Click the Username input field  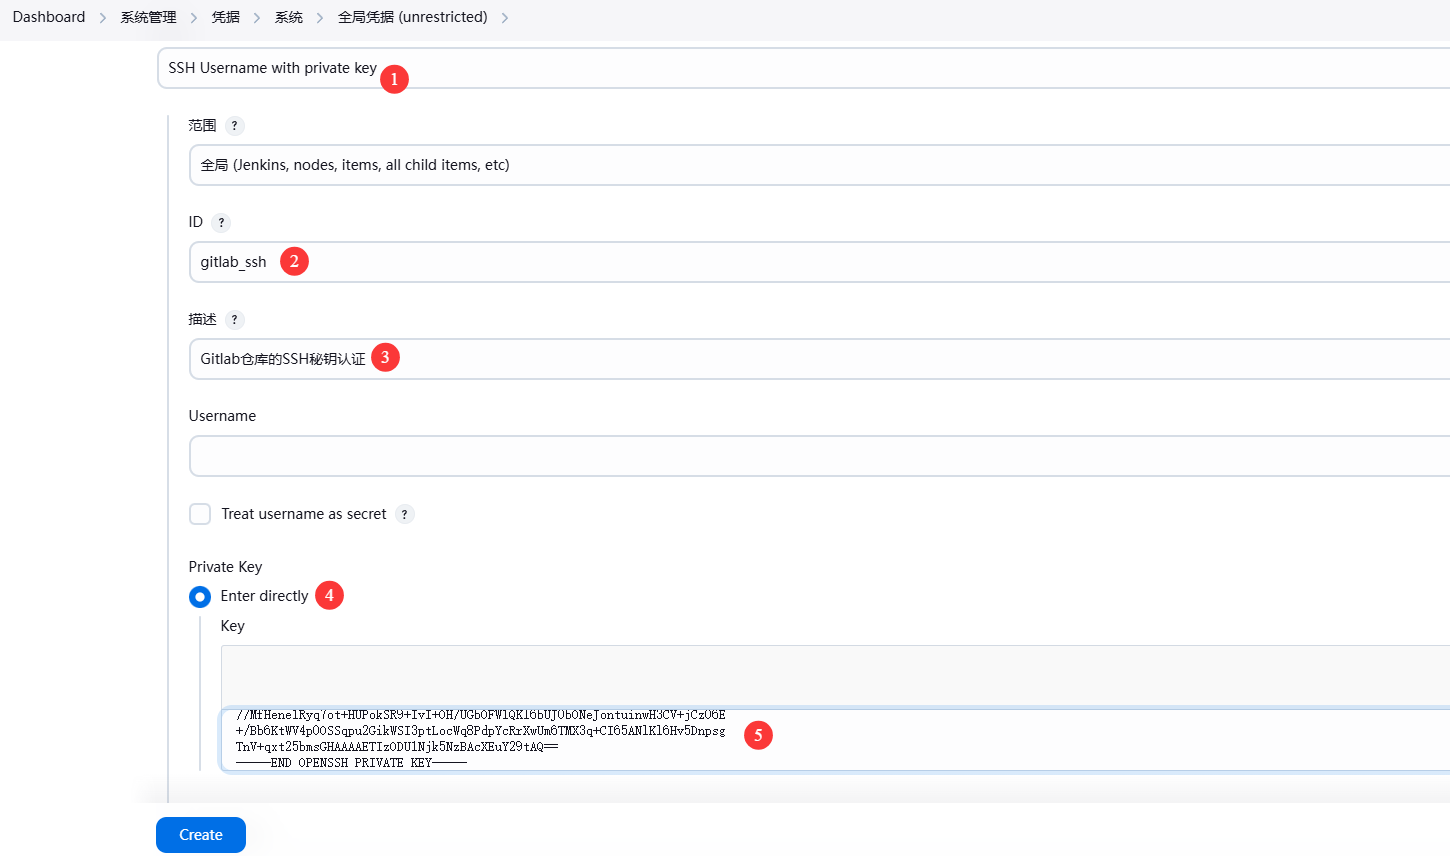point(800,456)
